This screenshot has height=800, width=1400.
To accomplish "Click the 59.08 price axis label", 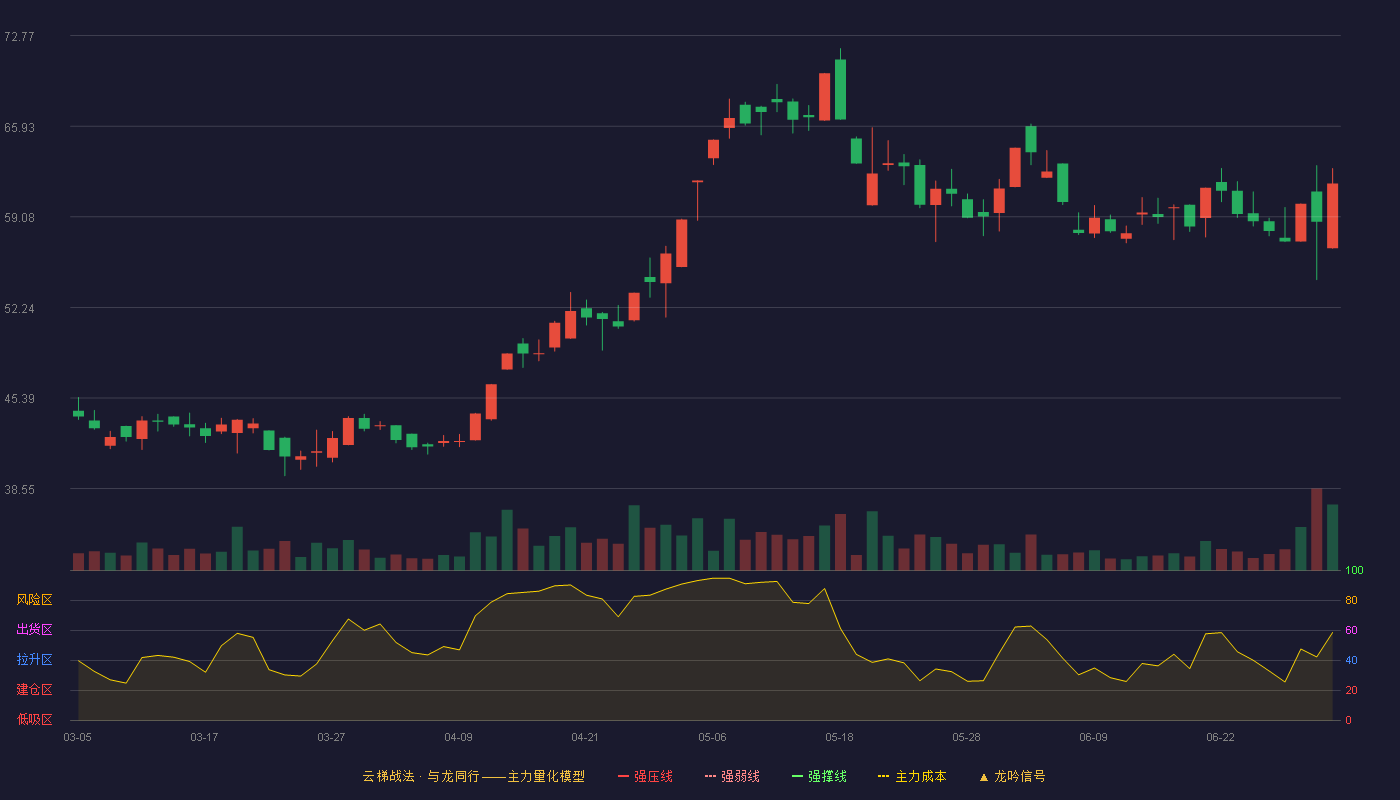I will (x=19, y=217).
